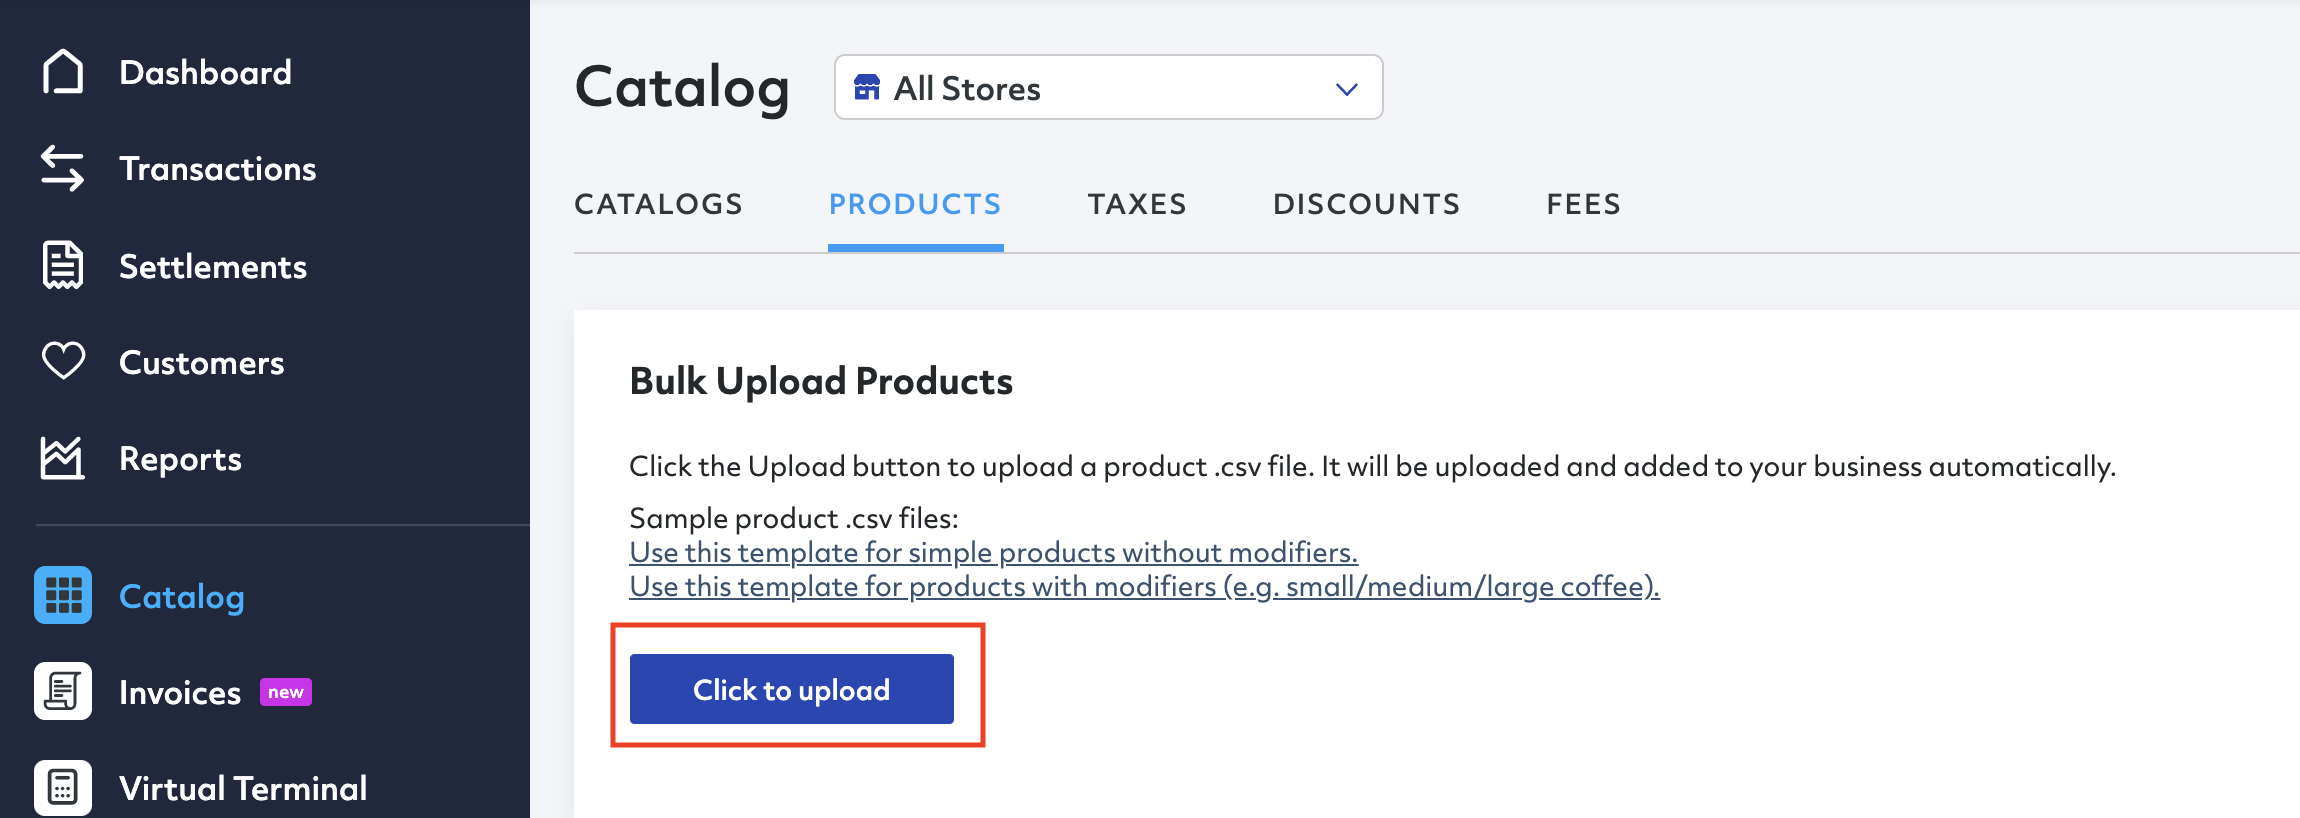Click the Settlements receipt icon
2300x818 pixels.
tap(63, 265)
